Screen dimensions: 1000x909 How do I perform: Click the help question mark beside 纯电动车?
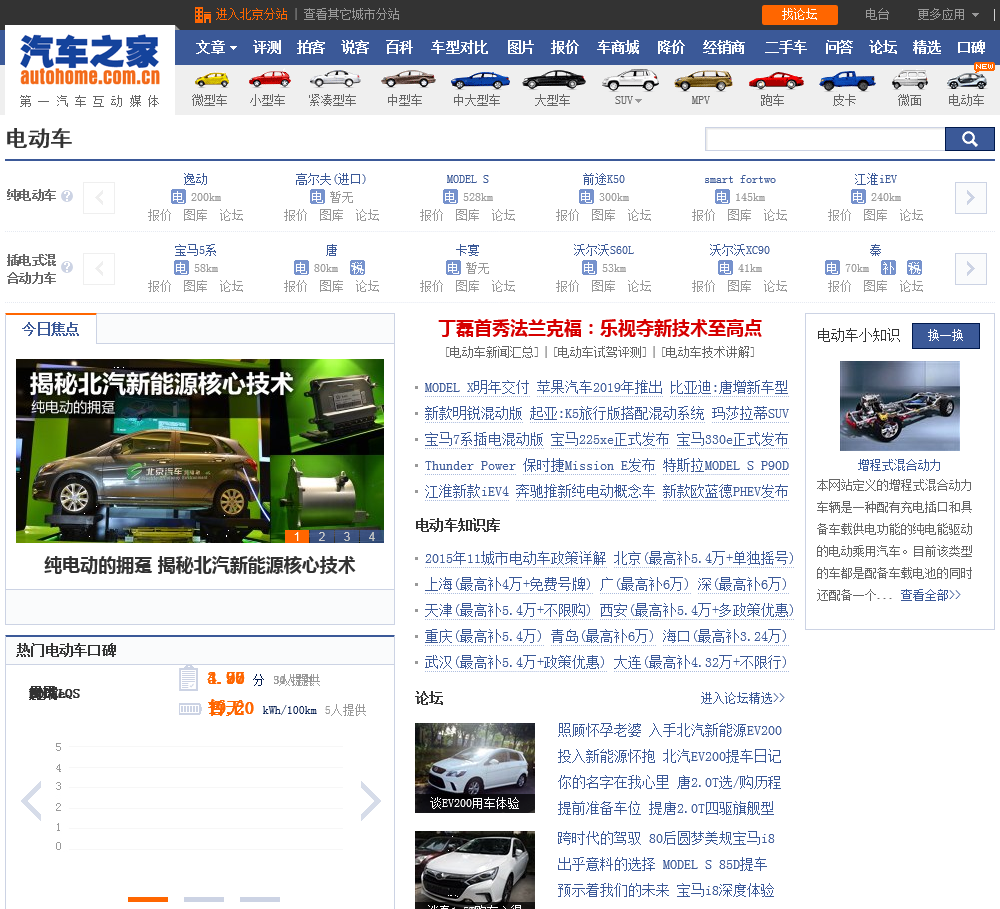[67, 196]
